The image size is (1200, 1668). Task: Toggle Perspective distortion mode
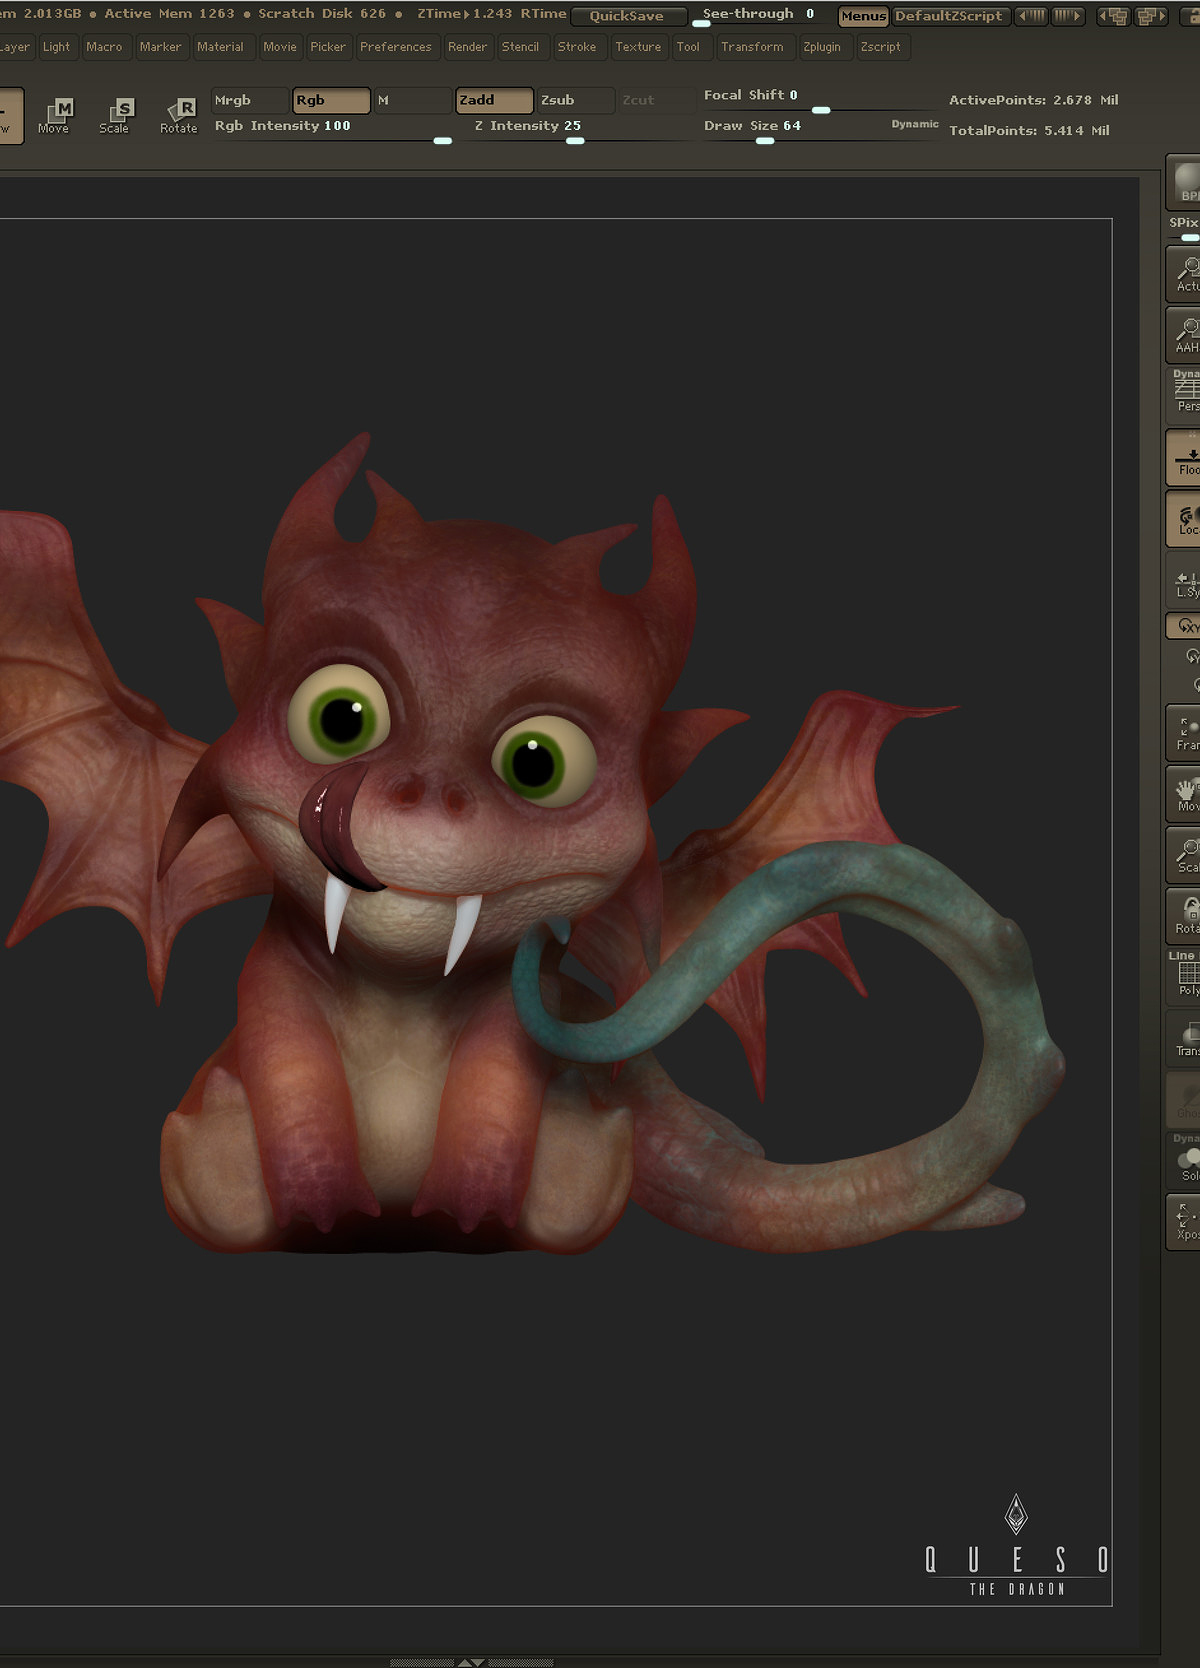click(x=1184, y=394)
